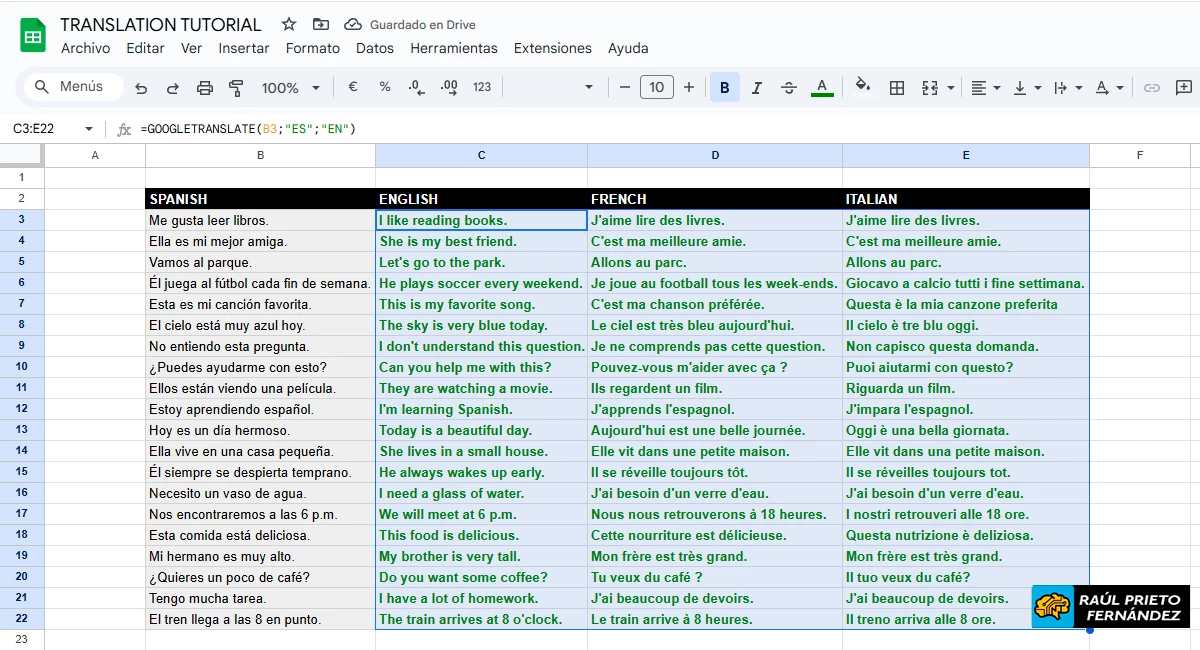Toggle bold formatting on selection
Viewport: 1200px width, 650px height.
pyautogui.click(x=724, y=87)
